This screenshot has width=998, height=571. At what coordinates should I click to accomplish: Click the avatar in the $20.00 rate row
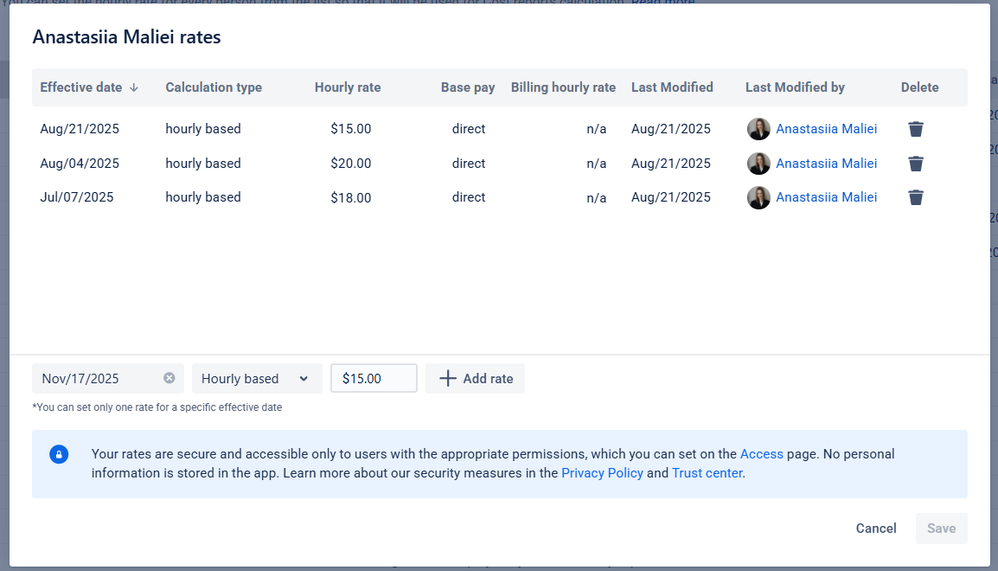click(x=758, y=163)
